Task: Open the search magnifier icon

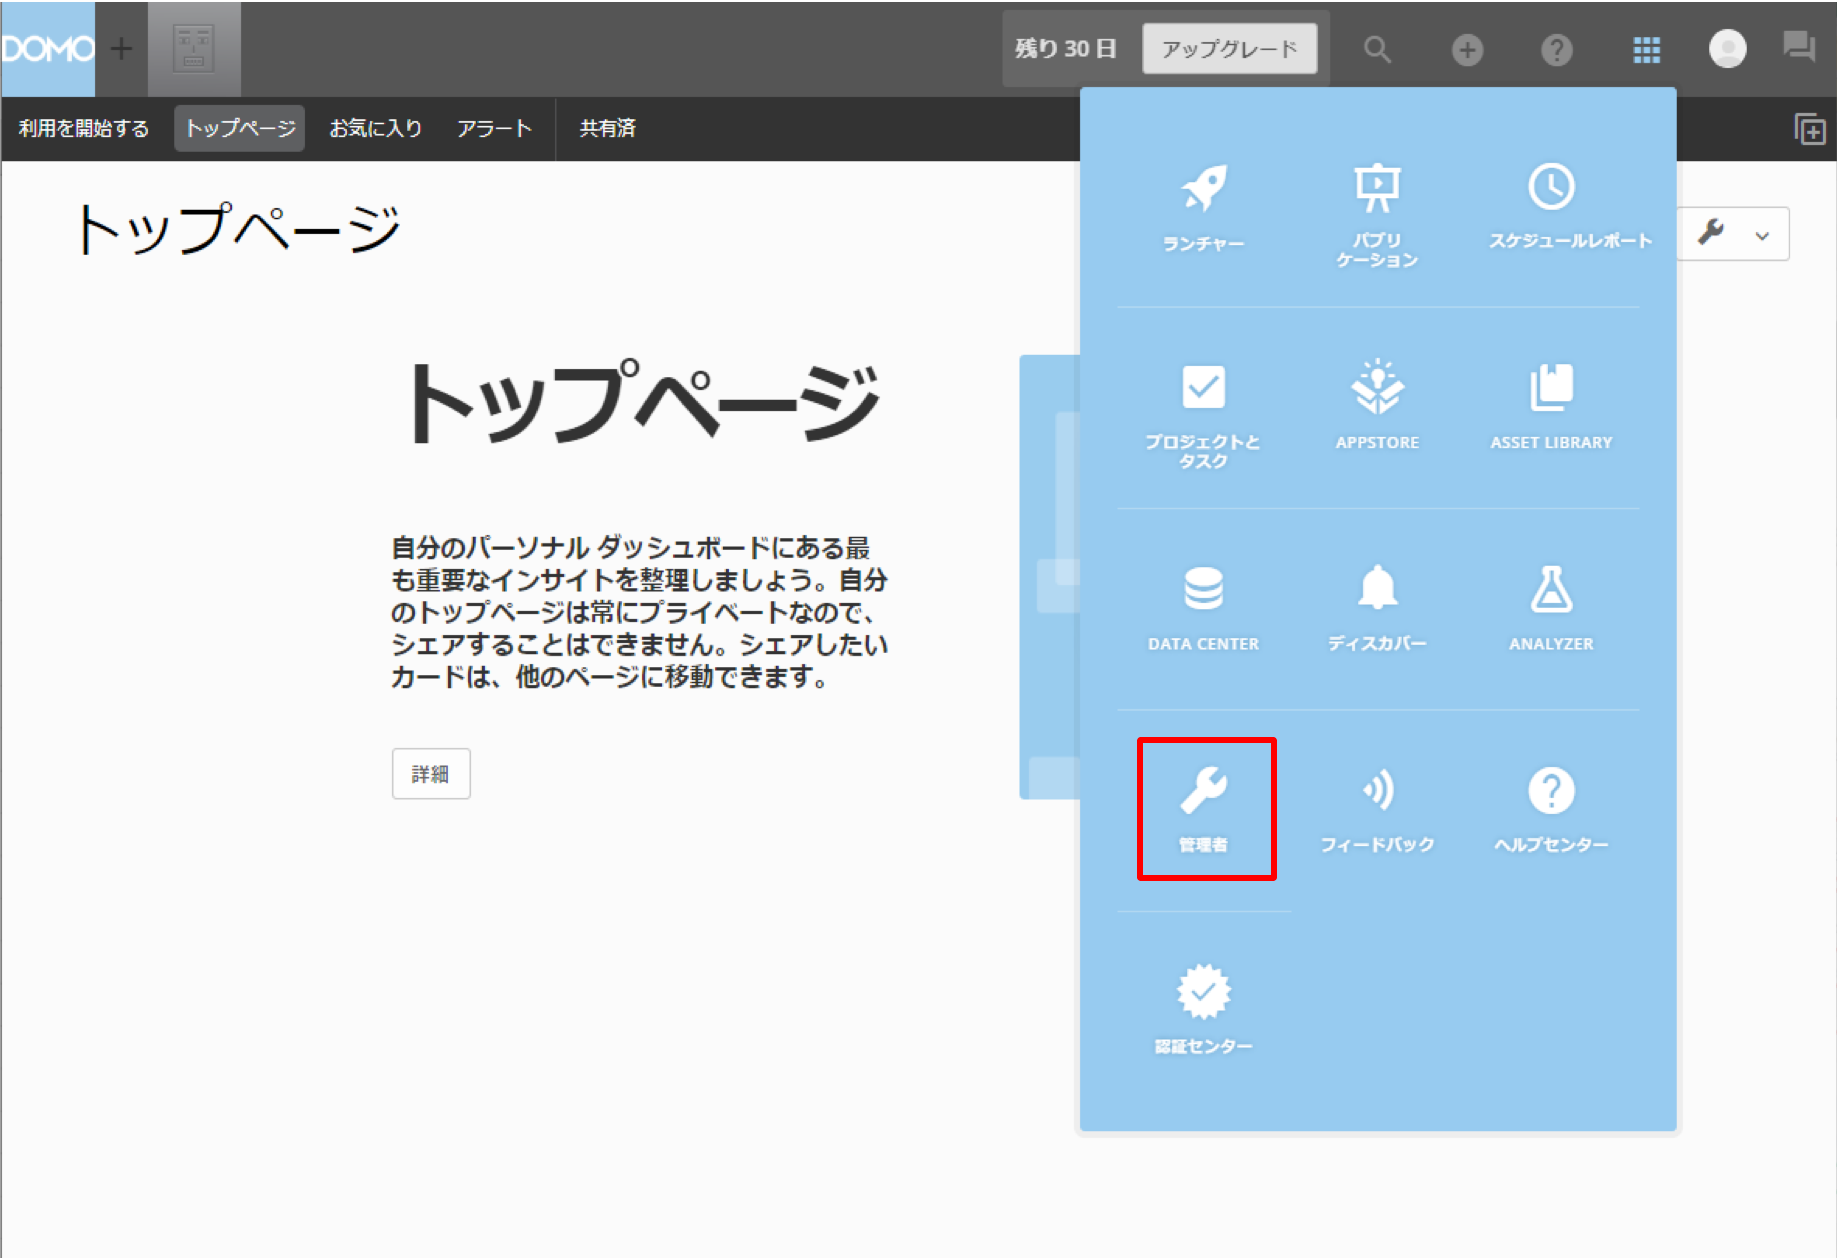Action: tap(1377, 49)
